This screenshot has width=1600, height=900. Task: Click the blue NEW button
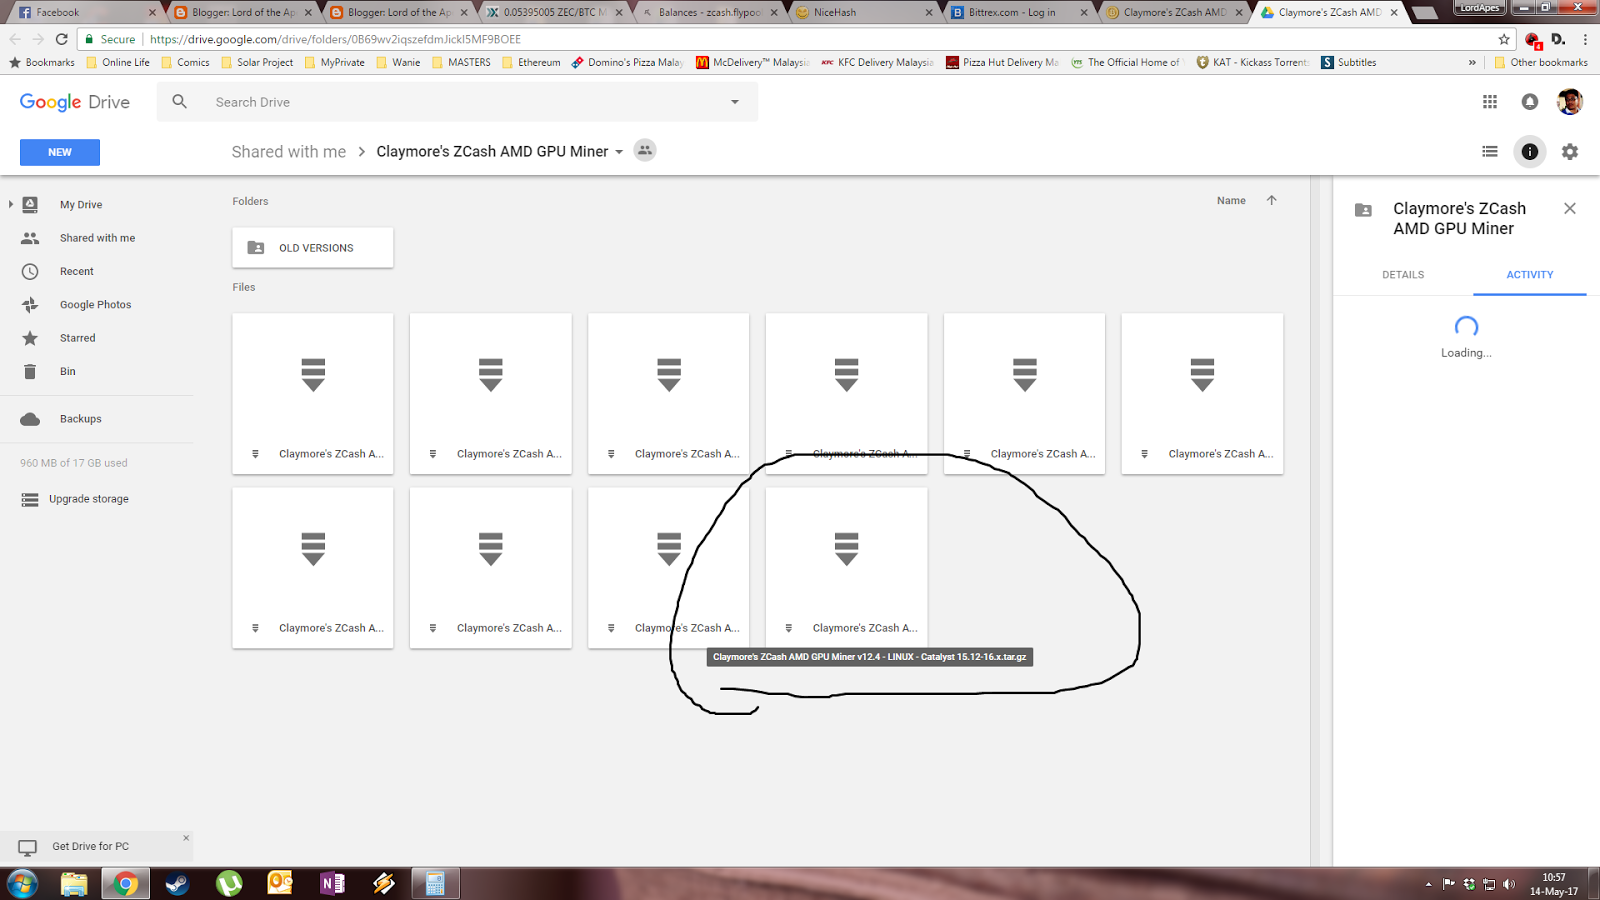click(60, 152)
